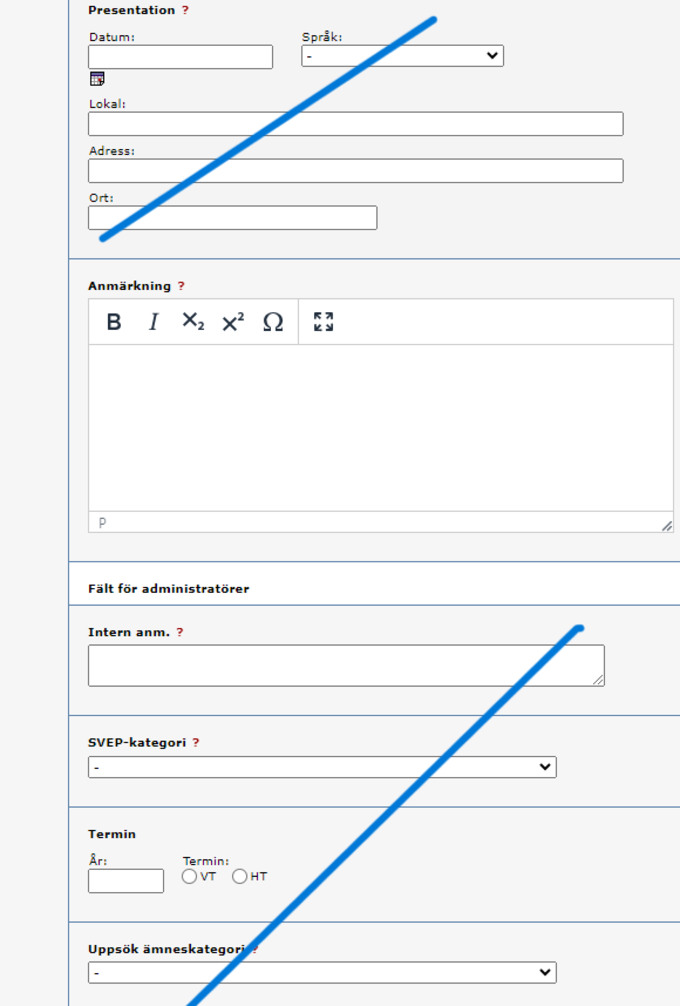The width and height of the screenshot is (680, 1006).
Task: Apply subscript formatting in editor toolbar
Action: [x=192, y=322]
